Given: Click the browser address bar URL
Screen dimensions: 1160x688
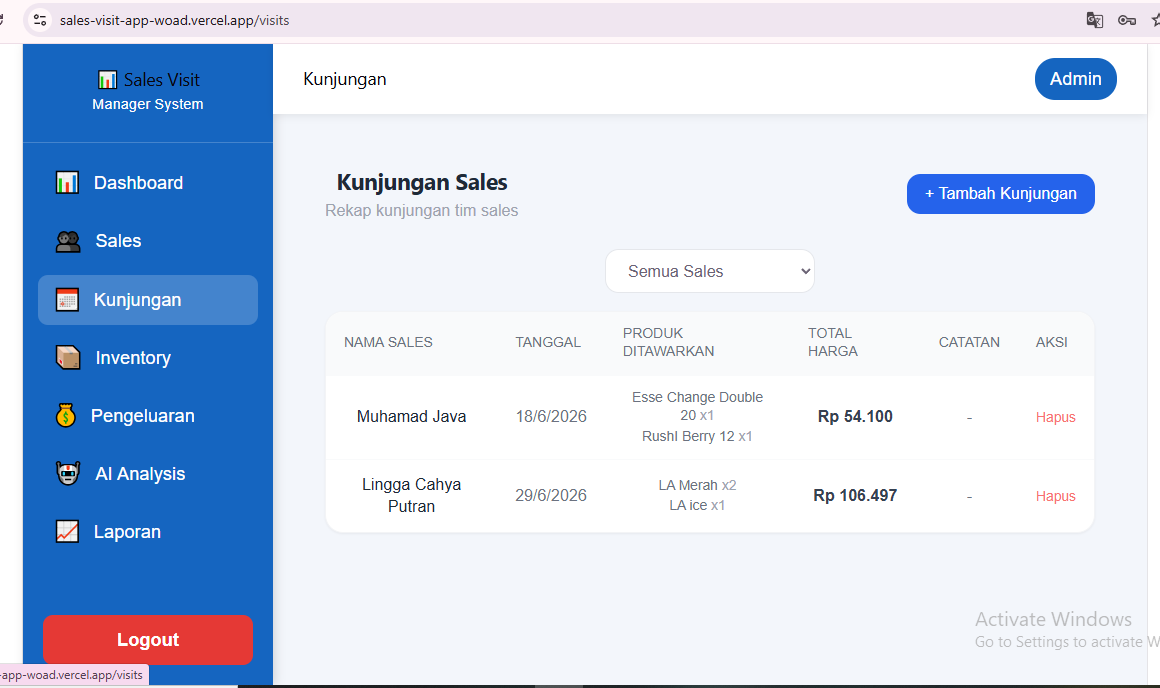Looking at the screenshot, I should pos(175,21).
